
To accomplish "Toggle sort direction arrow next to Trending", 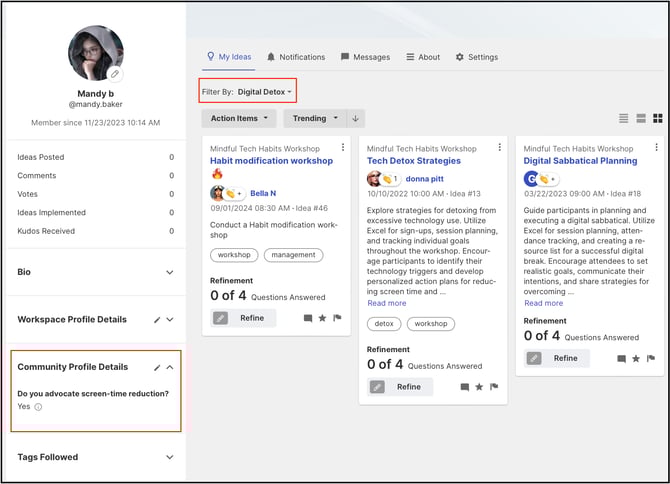I will click(355, 118).
